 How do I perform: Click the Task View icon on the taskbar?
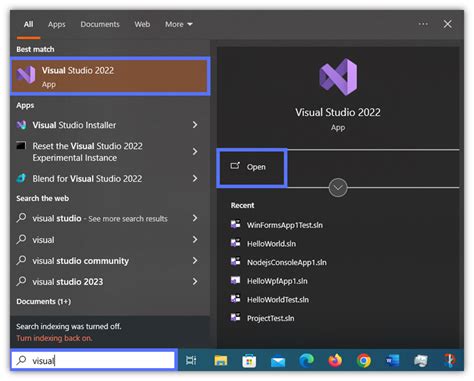coord(191,360)
